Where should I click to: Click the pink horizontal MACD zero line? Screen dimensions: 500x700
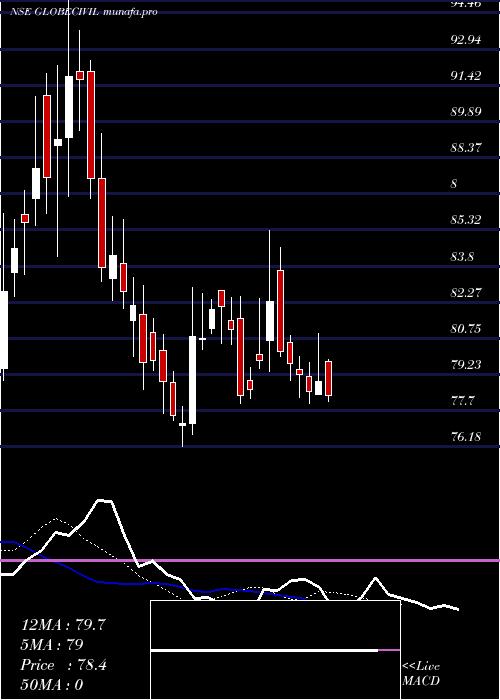(x=250, y=560)
